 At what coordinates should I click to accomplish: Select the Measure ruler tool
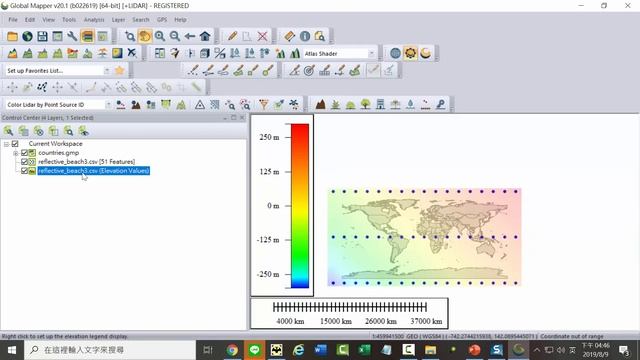pos(289,36)
